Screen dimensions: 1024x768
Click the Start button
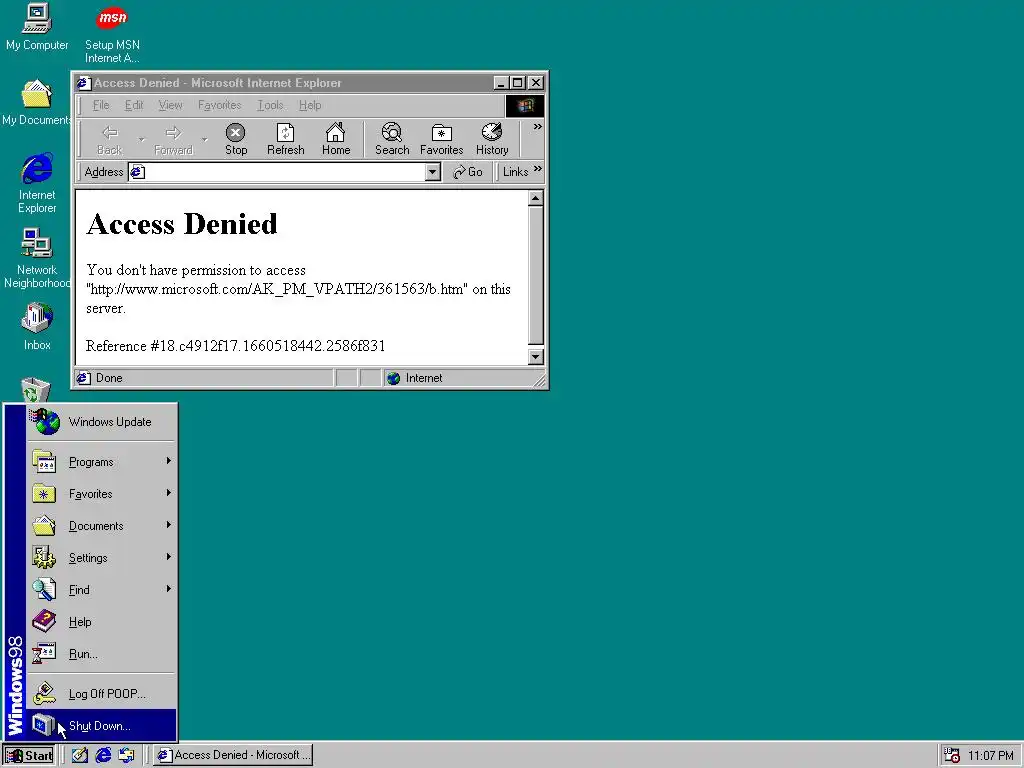29,756
